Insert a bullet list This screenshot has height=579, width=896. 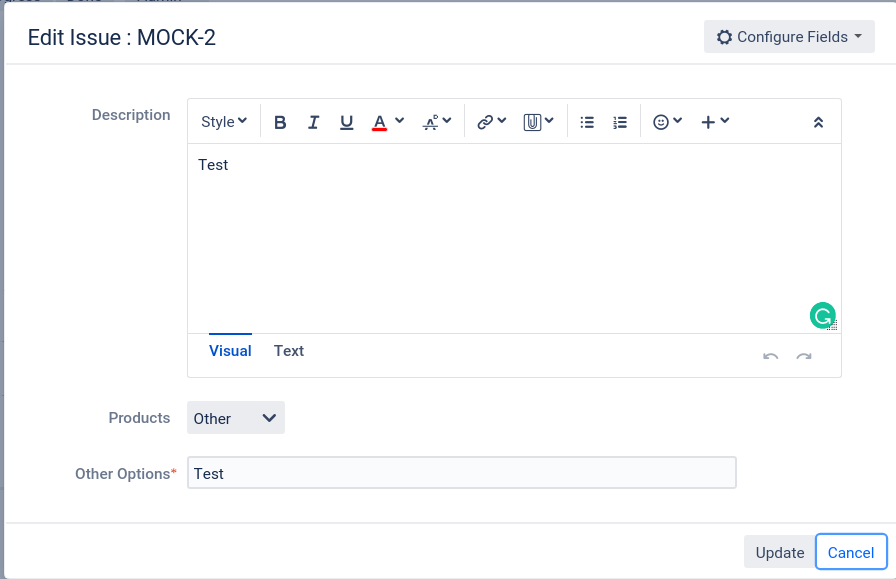click(x=587, y=122)
